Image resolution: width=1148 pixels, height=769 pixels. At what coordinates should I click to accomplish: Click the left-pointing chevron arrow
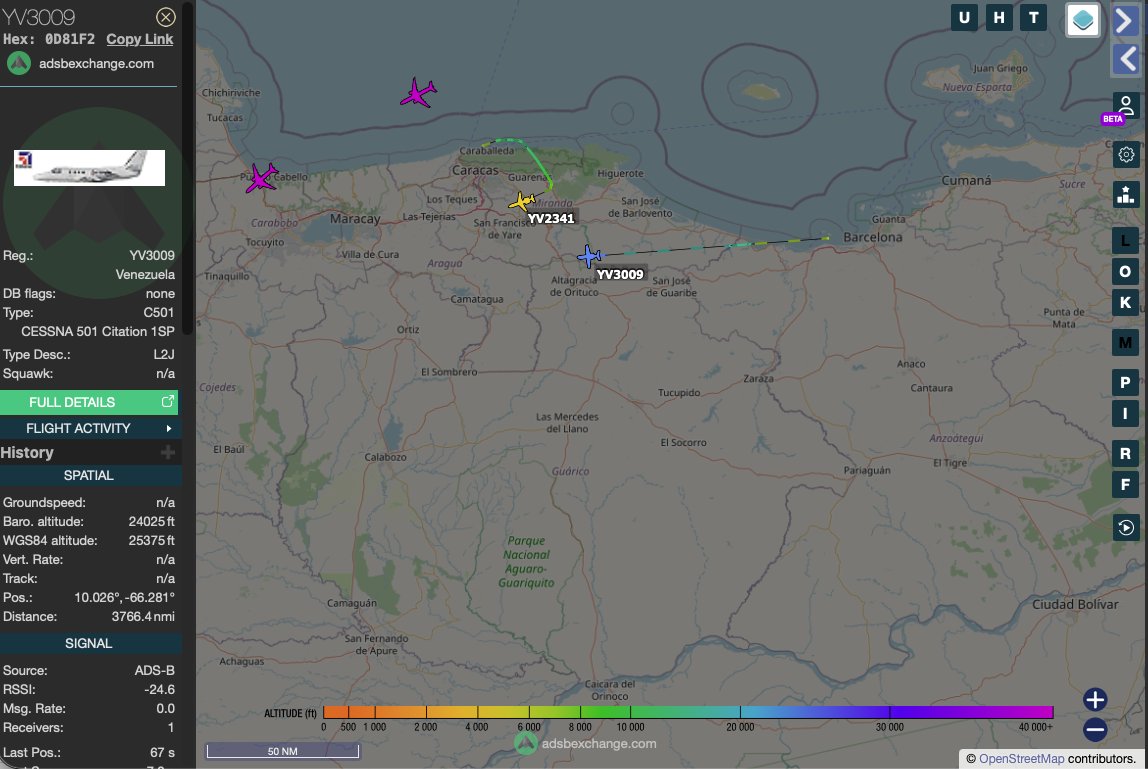point(1126,60)
